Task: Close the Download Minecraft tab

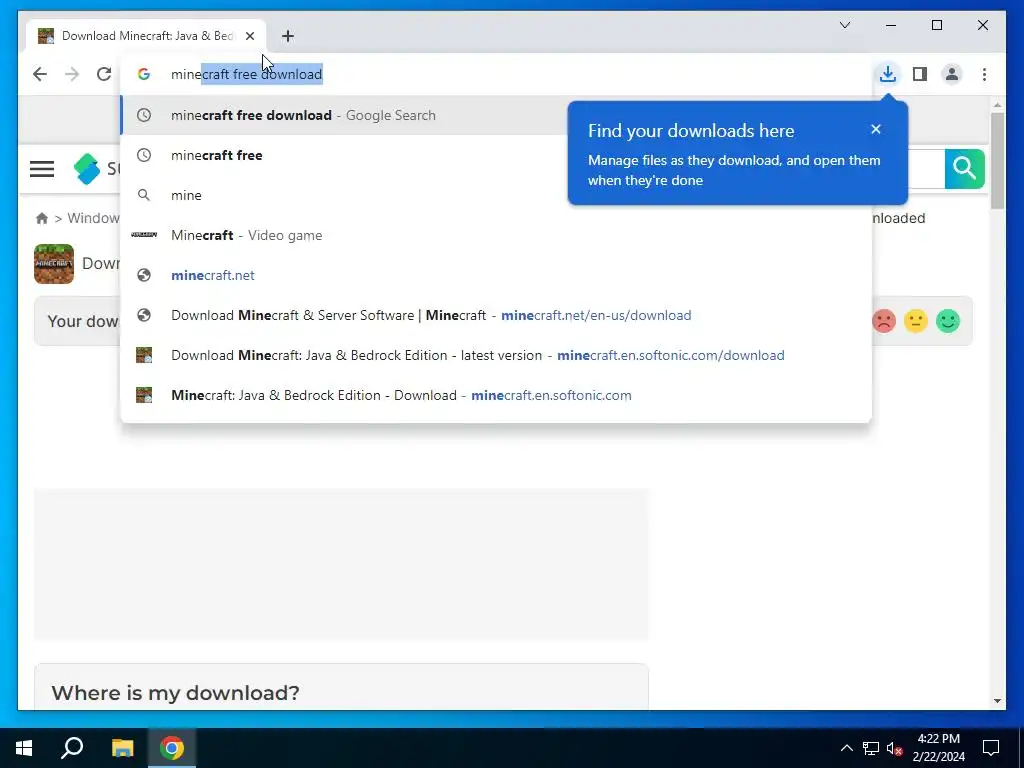Action: 249,36
